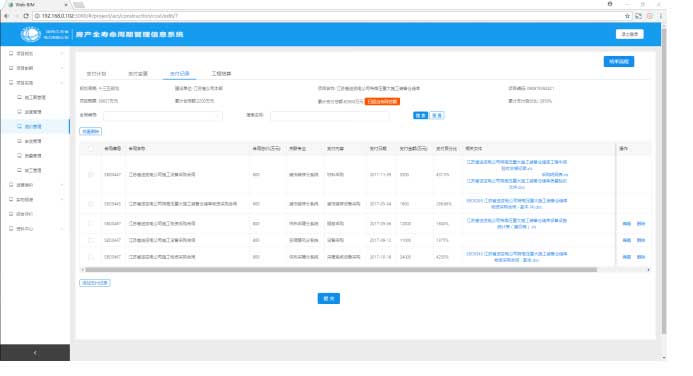
Task: Click the globe logo in the blue header
Action: 30,34
